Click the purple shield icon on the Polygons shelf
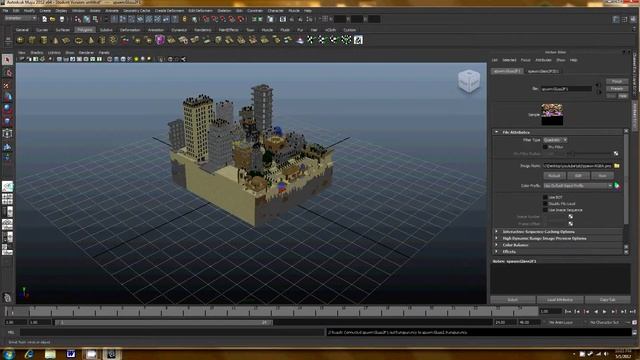The height and width of the screenshot is (360, 640). [160, 40]
